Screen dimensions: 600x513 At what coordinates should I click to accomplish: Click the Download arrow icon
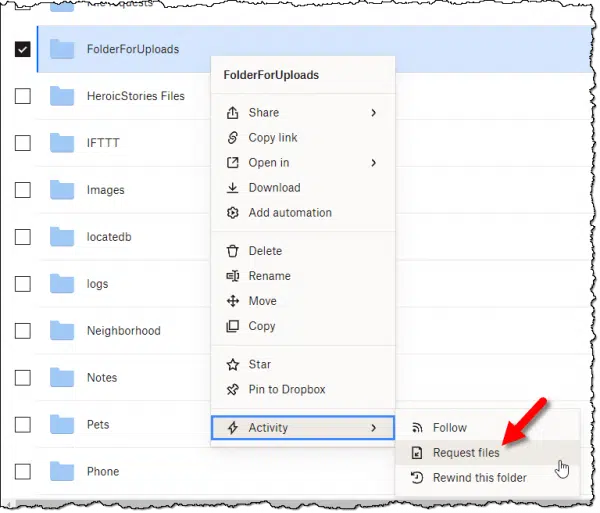pyautogui.click(x=233, y=188)
